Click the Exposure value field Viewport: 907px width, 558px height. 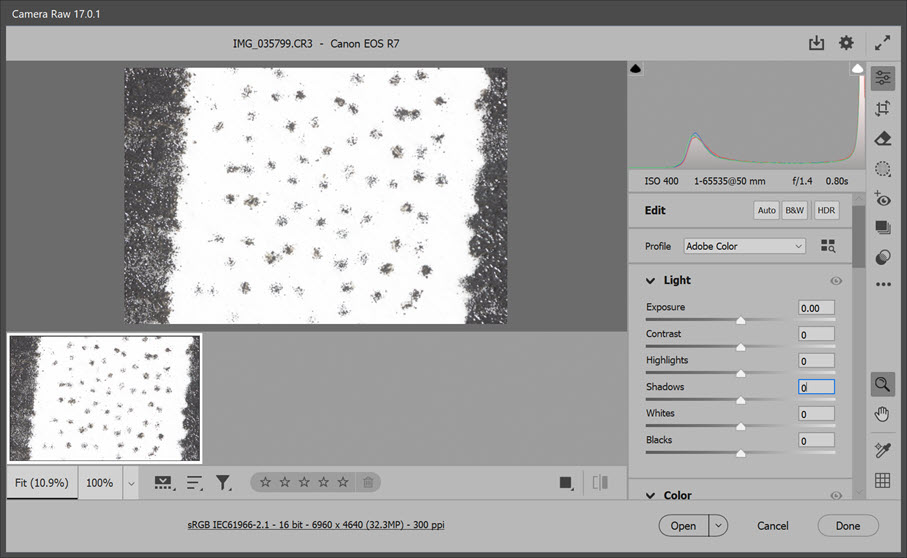(x=816, y=308)
